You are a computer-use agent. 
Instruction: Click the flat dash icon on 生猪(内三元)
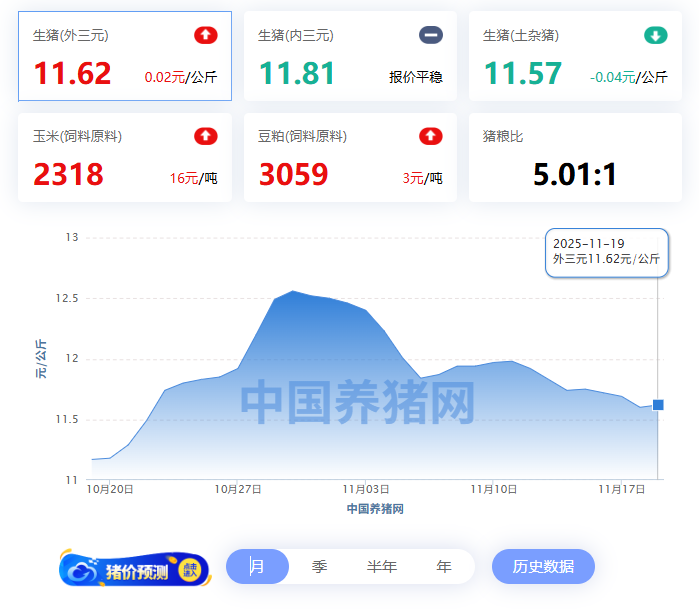click(430, 36)
